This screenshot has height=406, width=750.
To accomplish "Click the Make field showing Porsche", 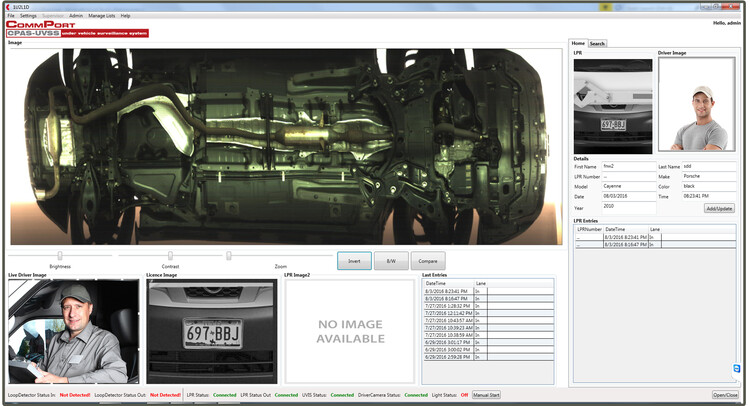I will (x=709, y=176).
